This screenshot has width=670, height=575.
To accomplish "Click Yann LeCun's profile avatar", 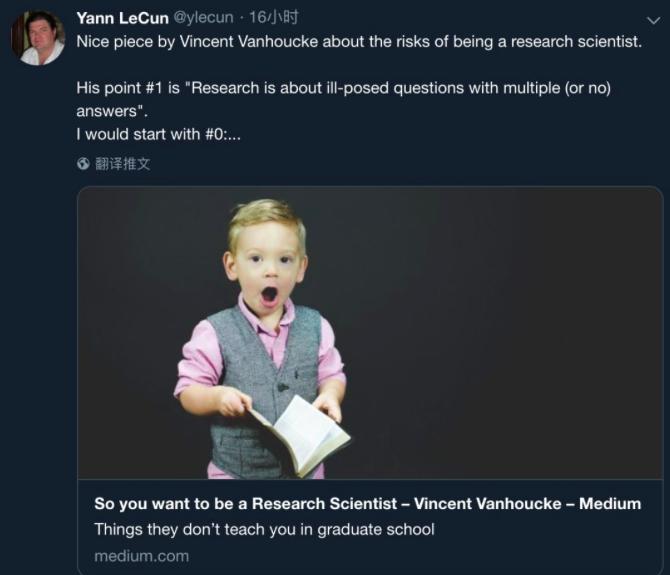I will (x=37, y=38).
